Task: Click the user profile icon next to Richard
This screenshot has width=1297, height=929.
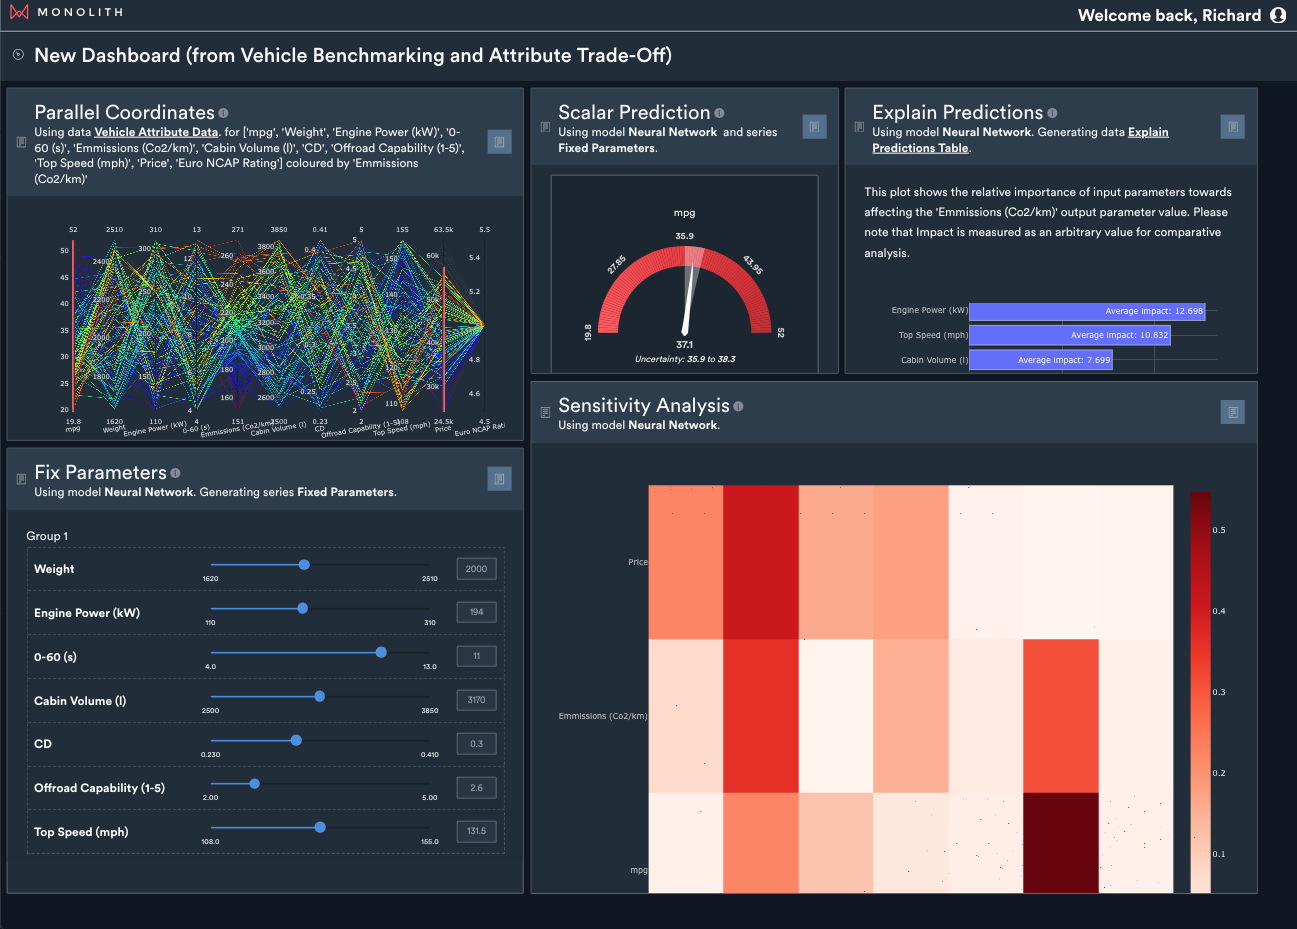Action: tap(1277, 15)
